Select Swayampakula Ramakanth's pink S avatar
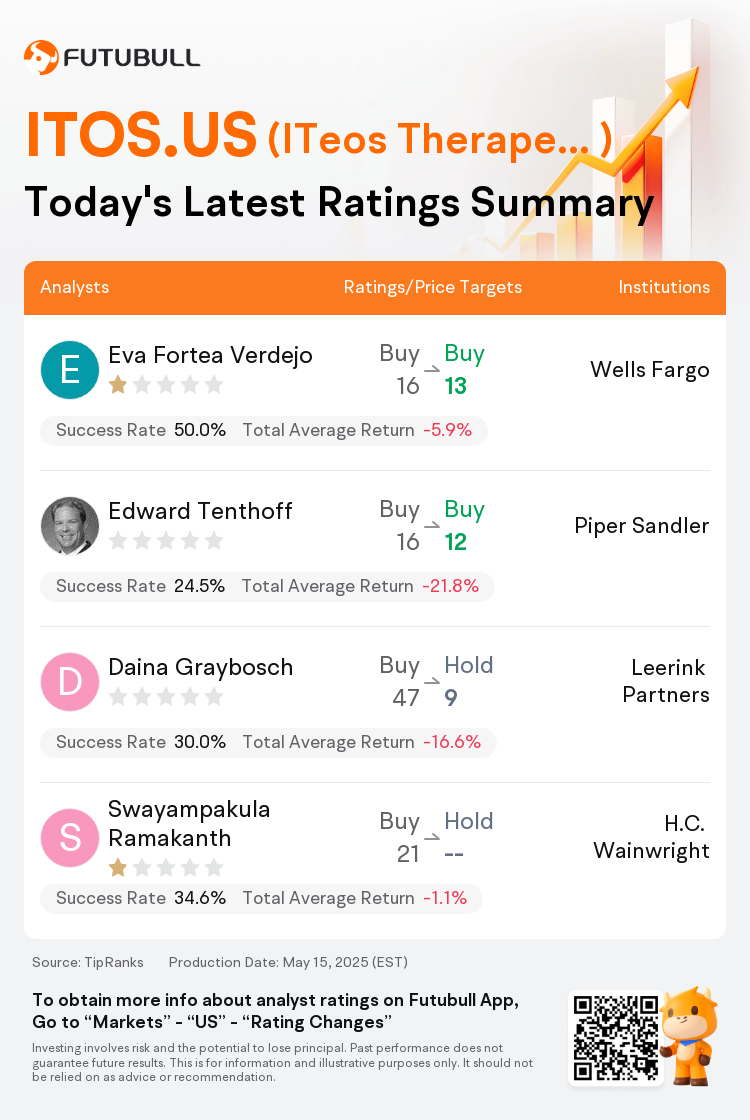 (70, 838)
